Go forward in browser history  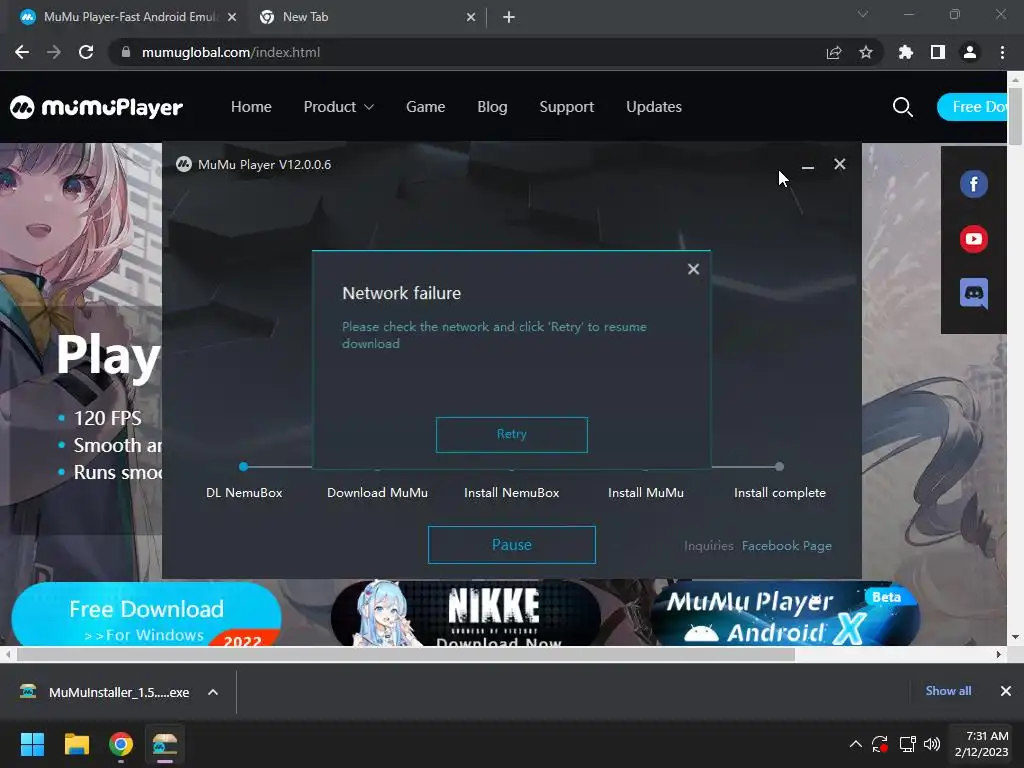[54, 52]
